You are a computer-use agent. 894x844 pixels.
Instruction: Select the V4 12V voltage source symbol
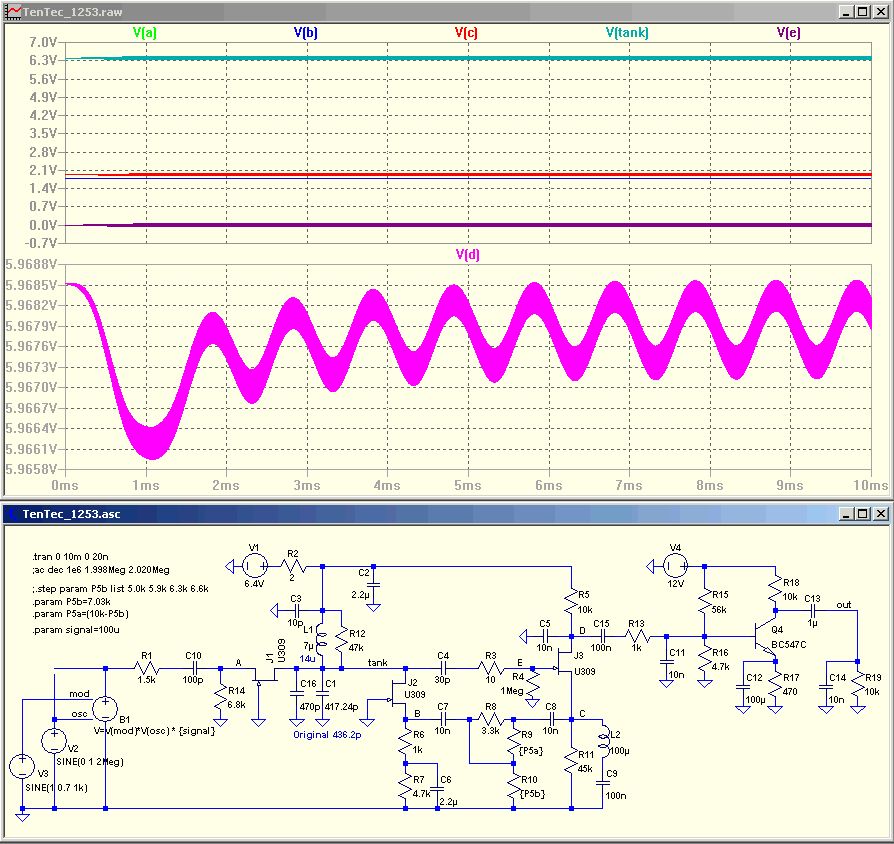(676, 566)
